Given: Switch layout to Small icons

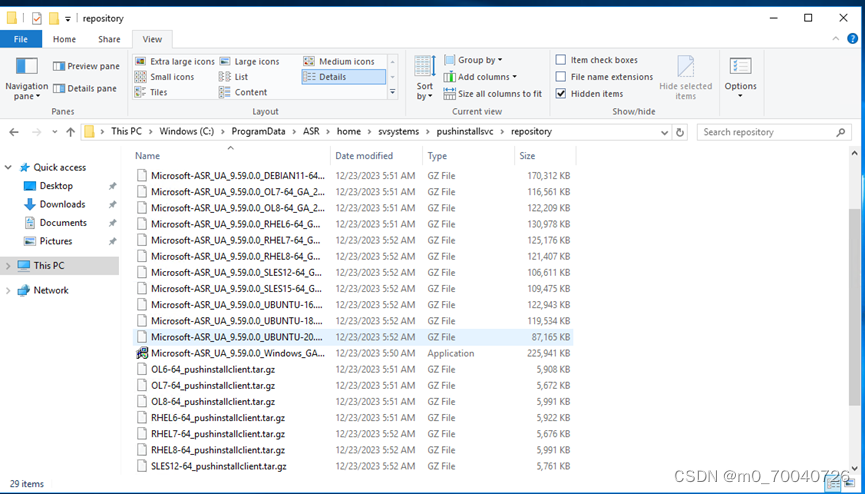Looking at the screenshot, I should 164,77.
